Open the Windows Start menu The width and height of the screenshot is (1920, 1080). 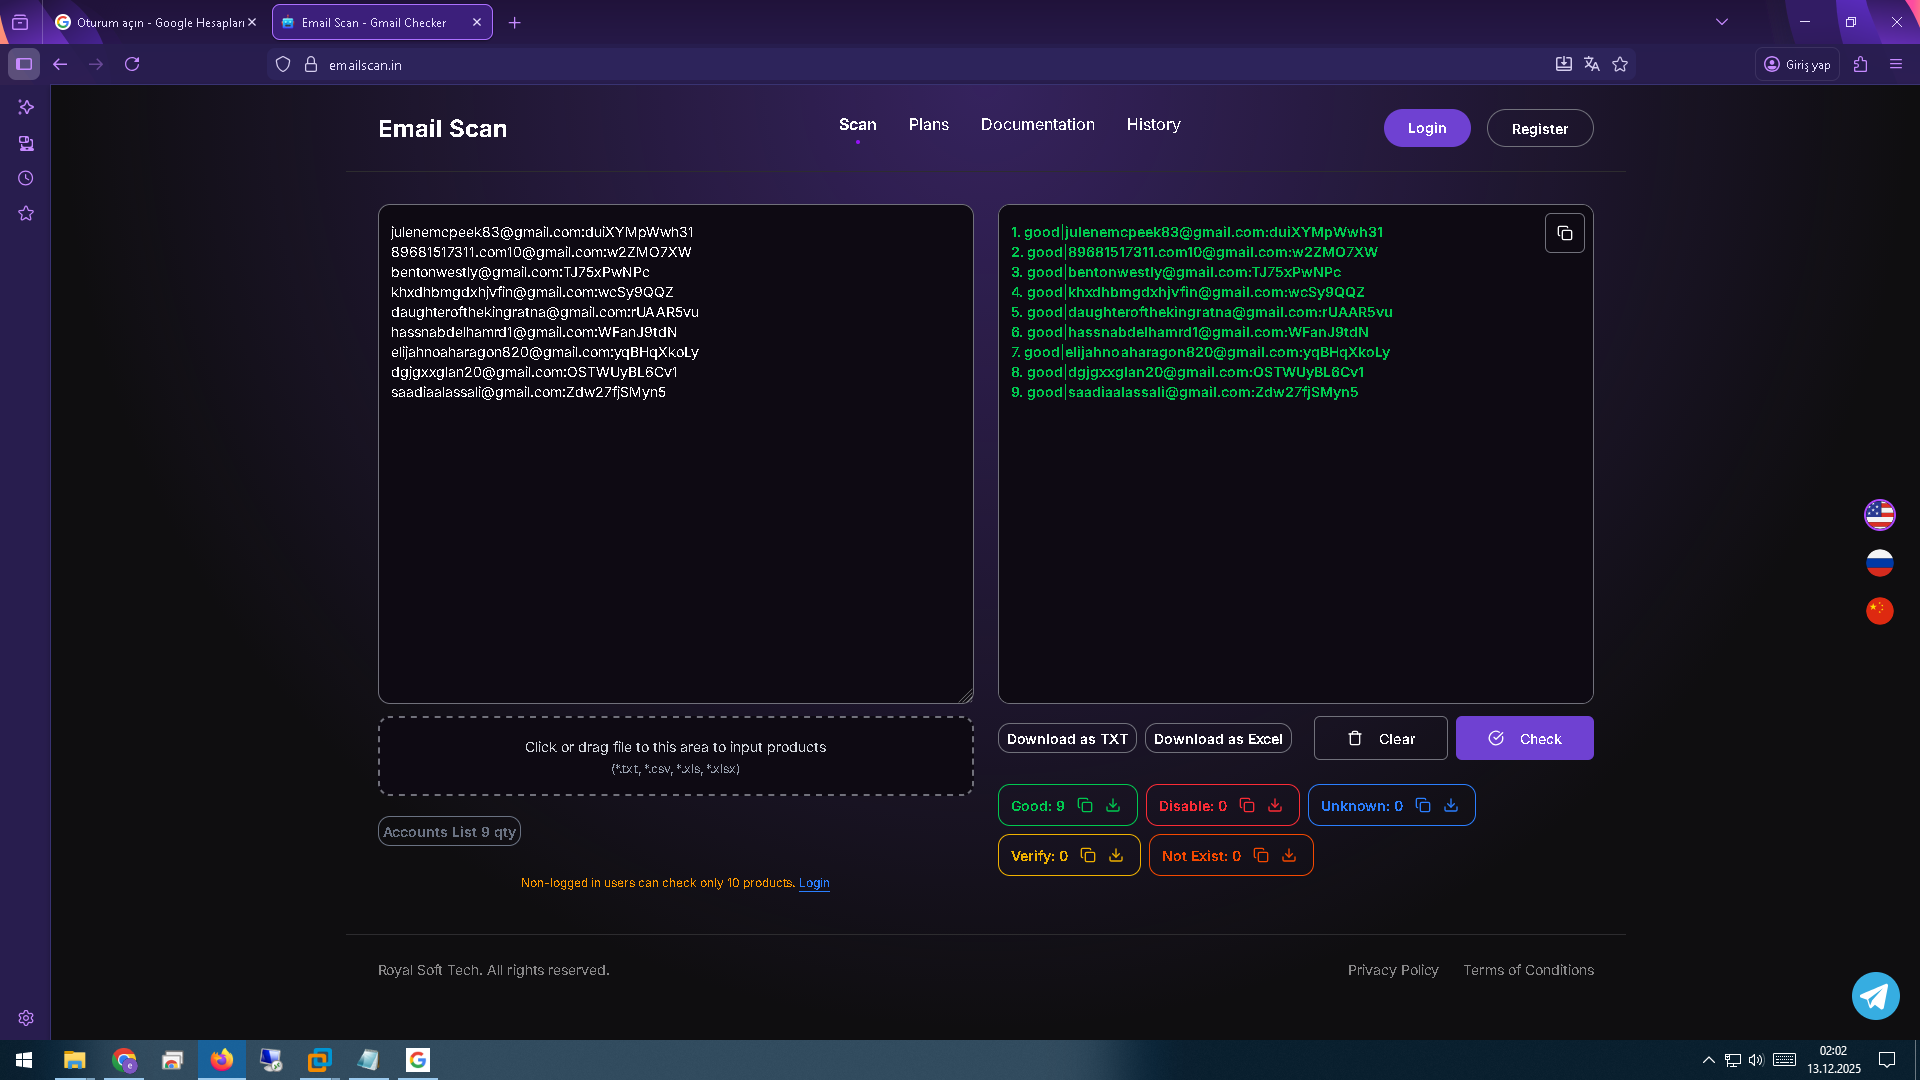coord(24,1060)
